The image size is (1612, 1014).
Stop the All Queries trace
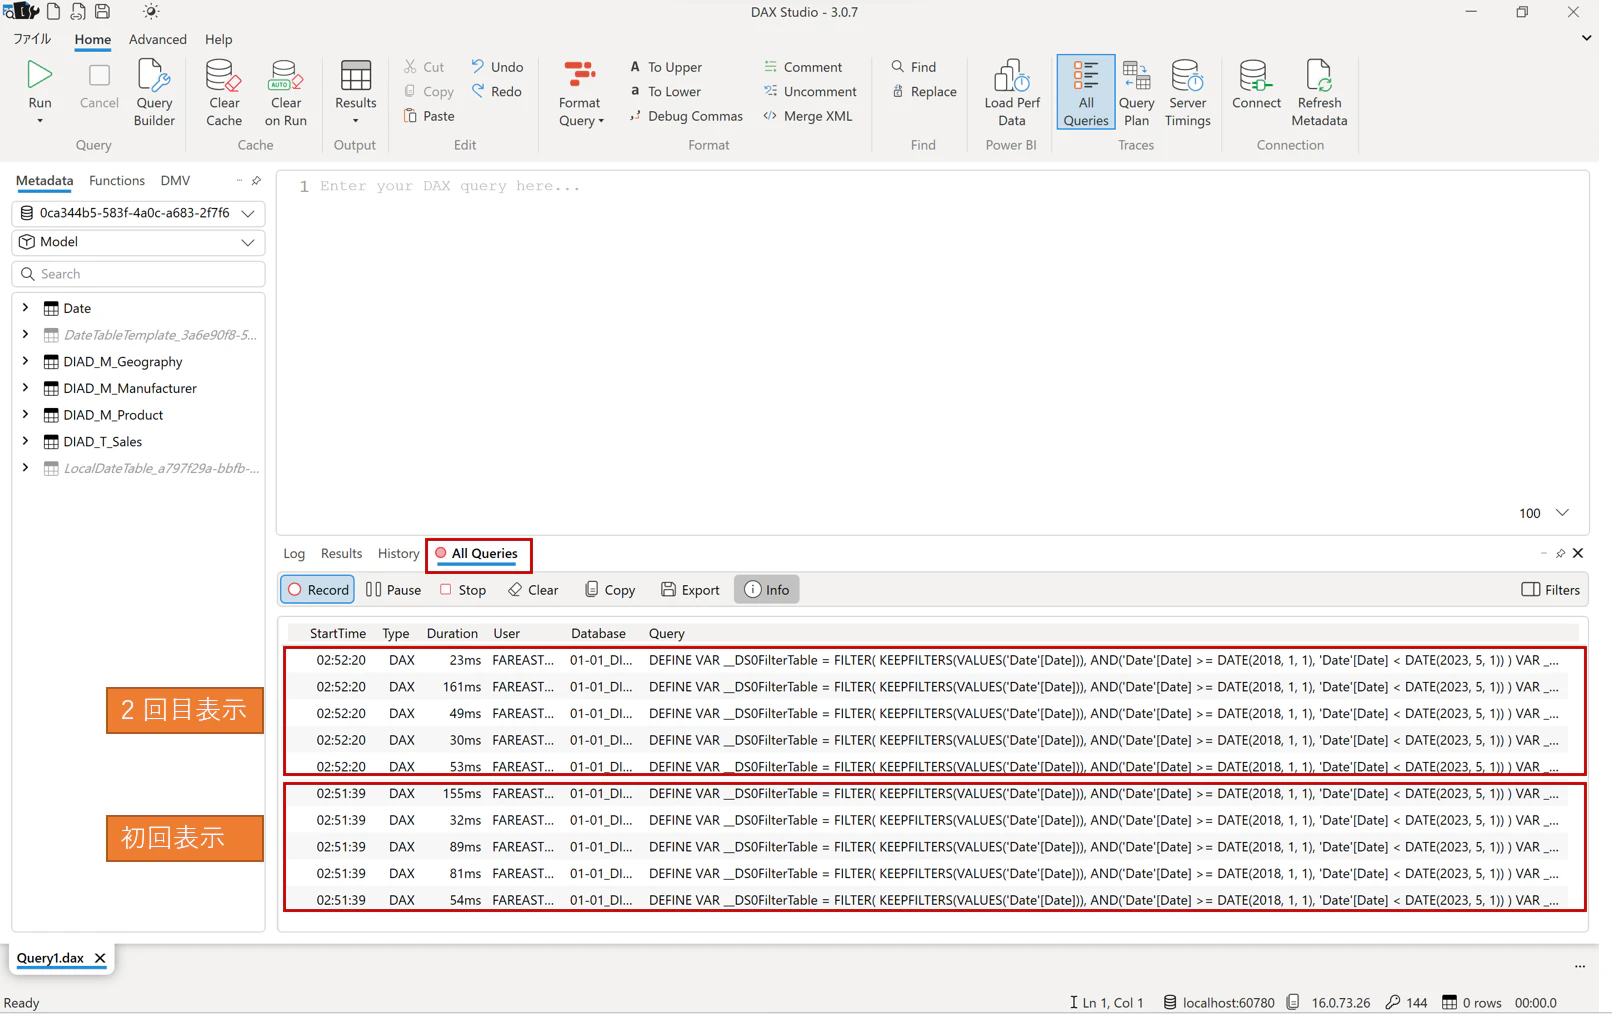463,590
